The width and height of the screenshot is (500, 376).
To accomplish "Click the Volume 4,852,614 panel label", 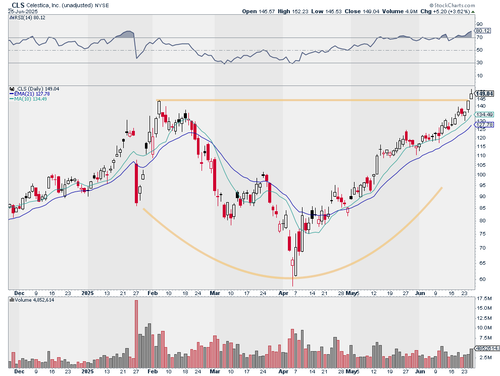I will pyautogui.click(x=33, y=300).
